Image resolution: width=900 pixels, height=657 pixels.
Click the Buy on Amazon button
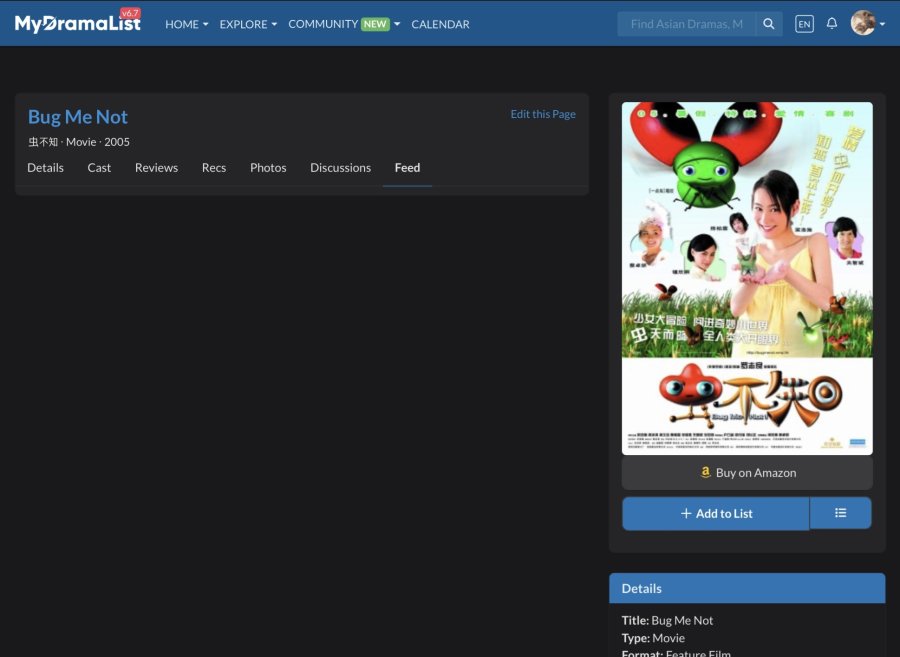[747, 473]
